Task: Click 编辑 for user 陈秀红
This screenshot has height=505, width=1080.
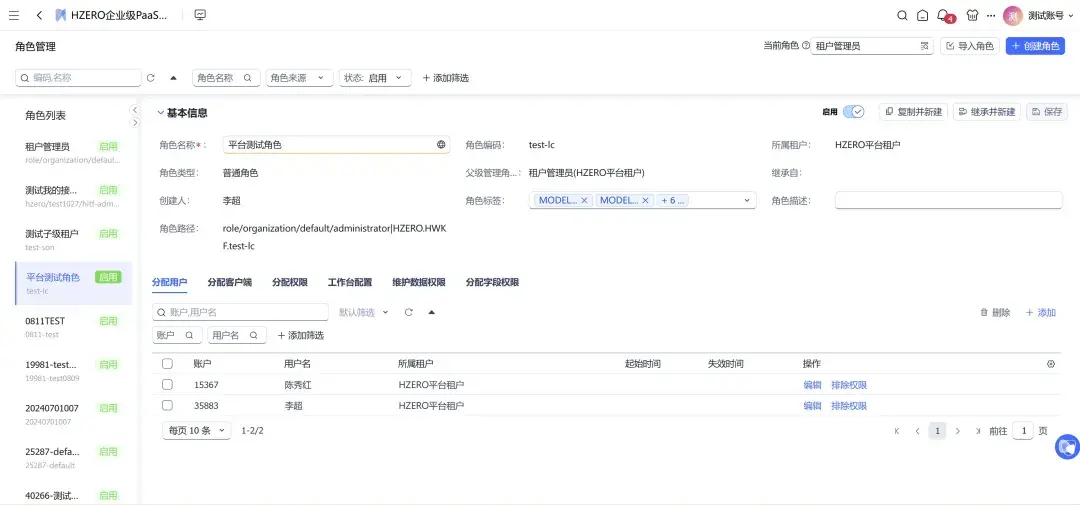Action: [x=812, y=385]
